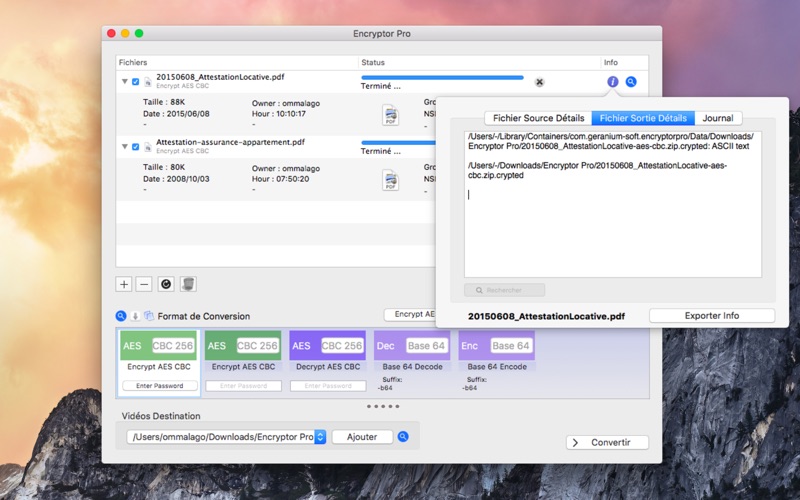Click the Ajouter button
This screenshot has width=800, height=500.
pos(362,437)
